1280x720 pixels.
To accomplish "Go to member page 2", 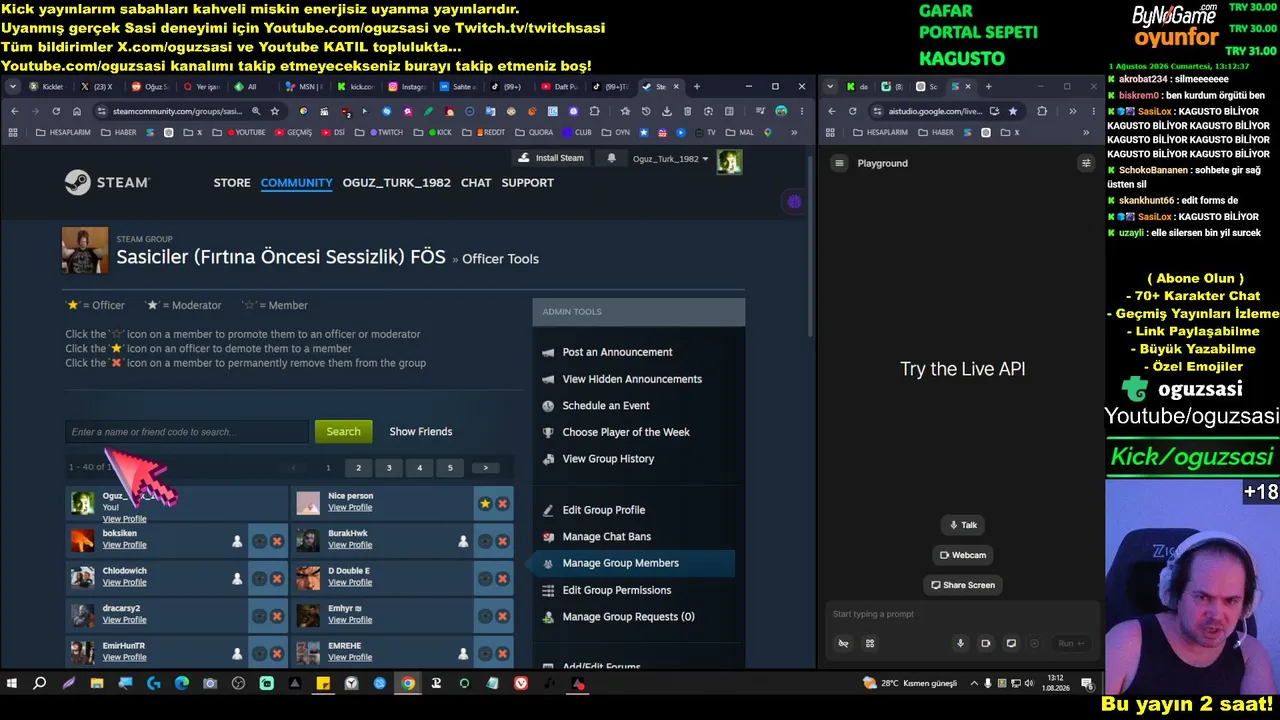I will 359,467.
